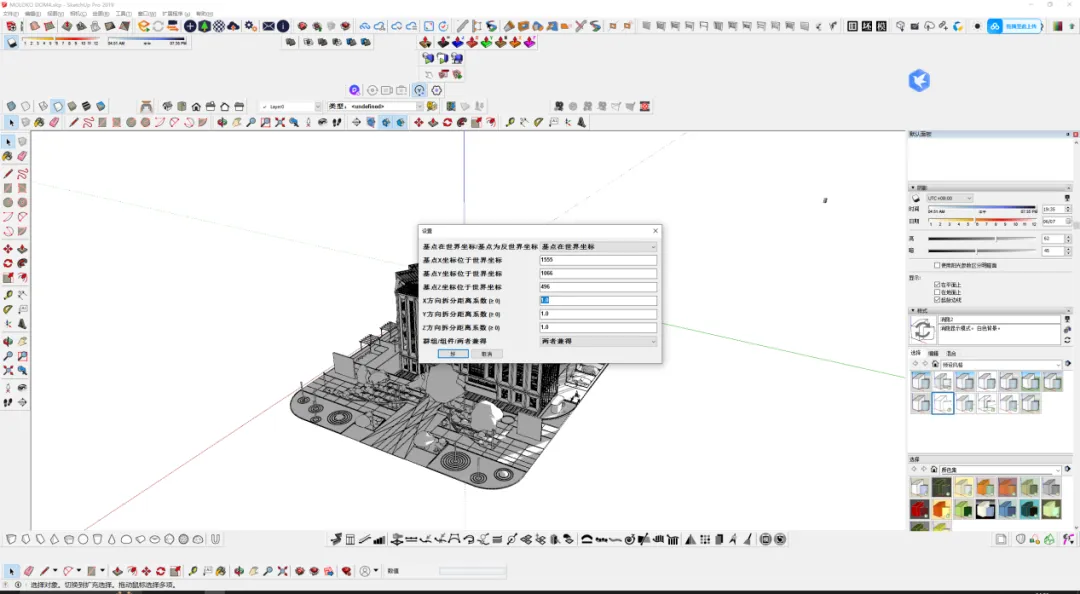The height and width of the screenshot is (594, 1080).
Task: Open the 基点在世界坐标 dropdown in dialog
Action: tap(598, 247)
